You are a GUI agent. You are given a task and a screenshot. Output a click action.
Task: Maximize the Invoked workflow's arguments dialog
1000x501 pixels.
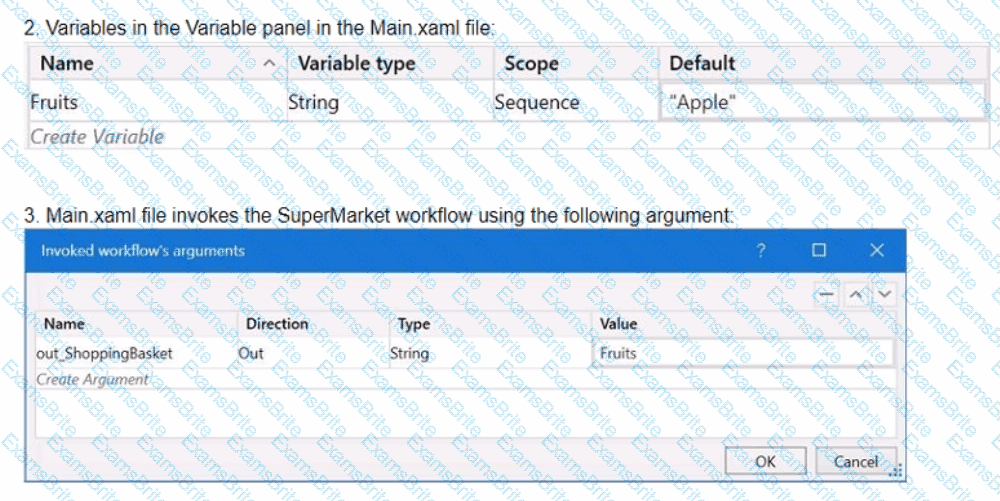click(819, 250)
